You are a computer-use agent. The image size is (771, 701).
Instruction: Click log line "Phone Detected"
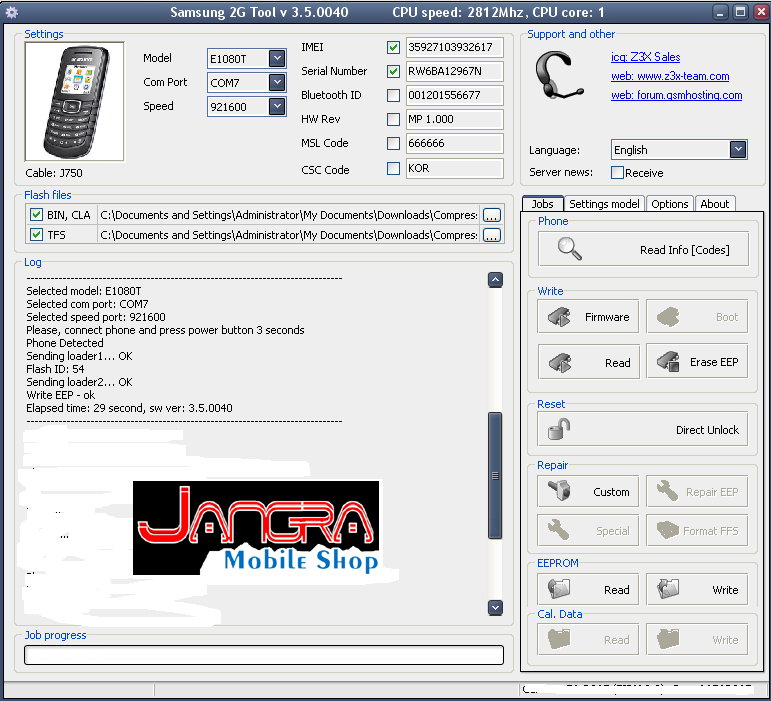[65, 343]
